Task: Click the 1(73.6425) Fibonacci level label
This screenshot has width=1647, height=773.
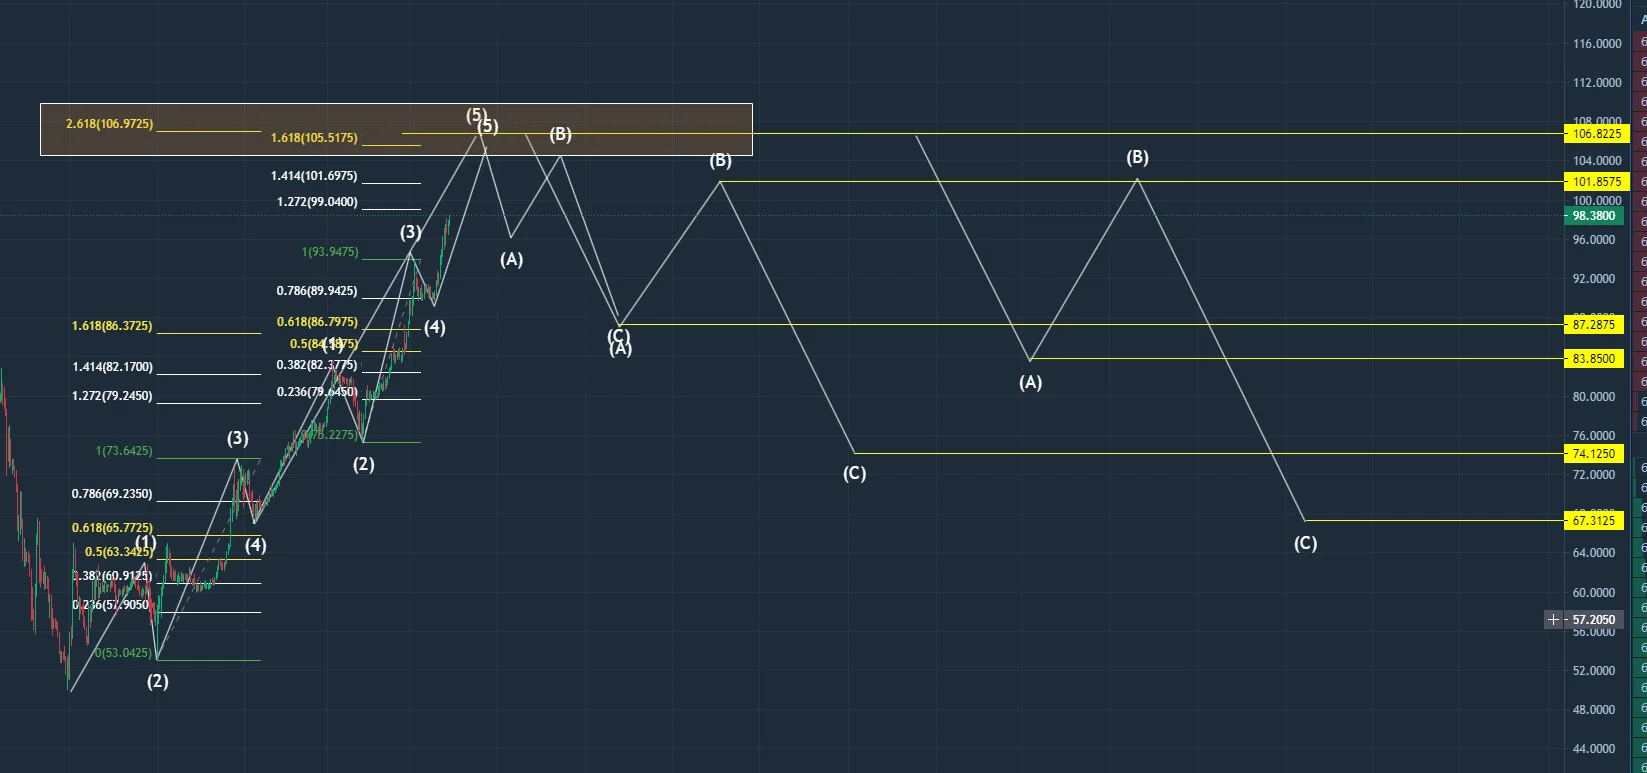Action: [x=124, y=451]
